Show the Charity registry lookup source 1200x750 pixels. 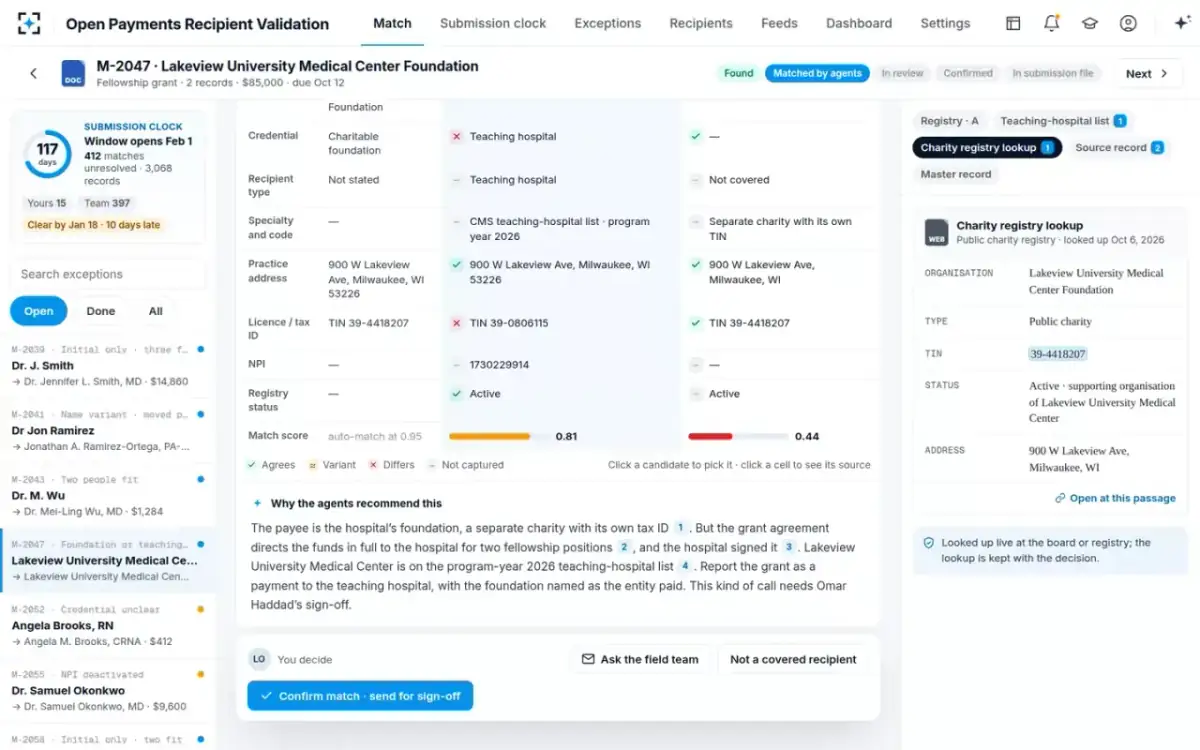point(987,148)
